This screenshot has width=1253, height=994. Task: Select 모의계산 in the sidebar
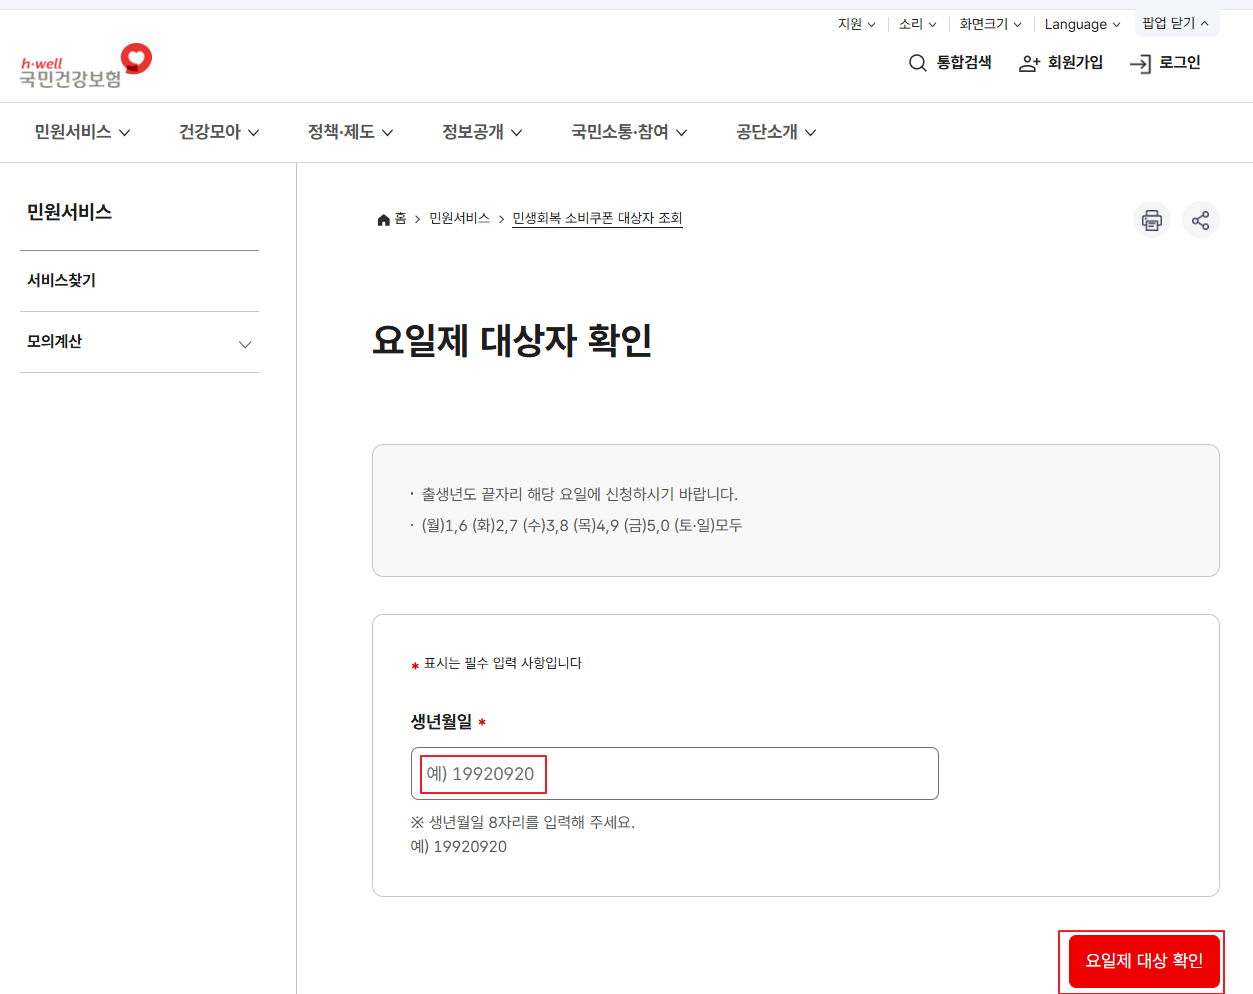[54, 342]
